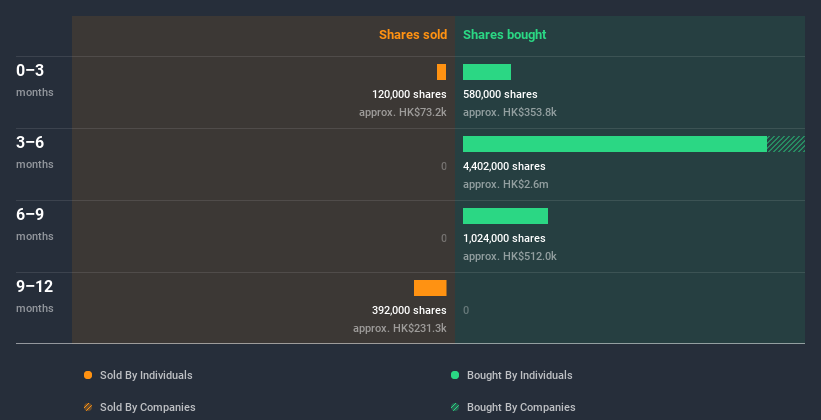Click the 9–12 months row label
This screenshot has width=821, height=420.
(x=35, y=296)
